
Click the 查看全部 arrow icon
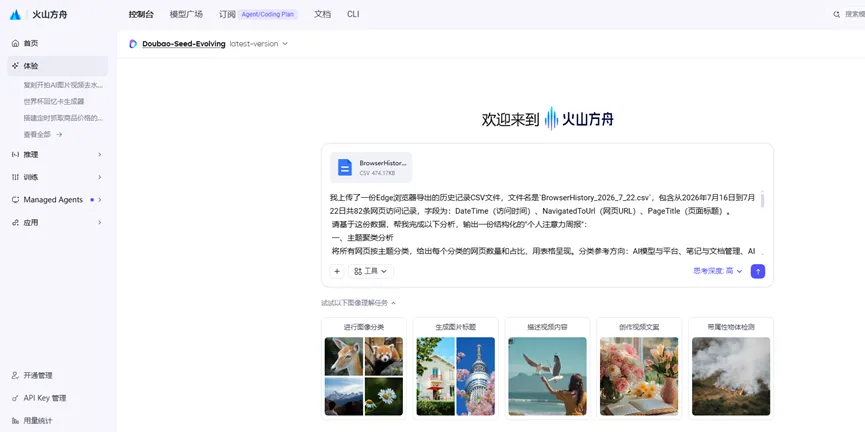[x=59, y=134]
